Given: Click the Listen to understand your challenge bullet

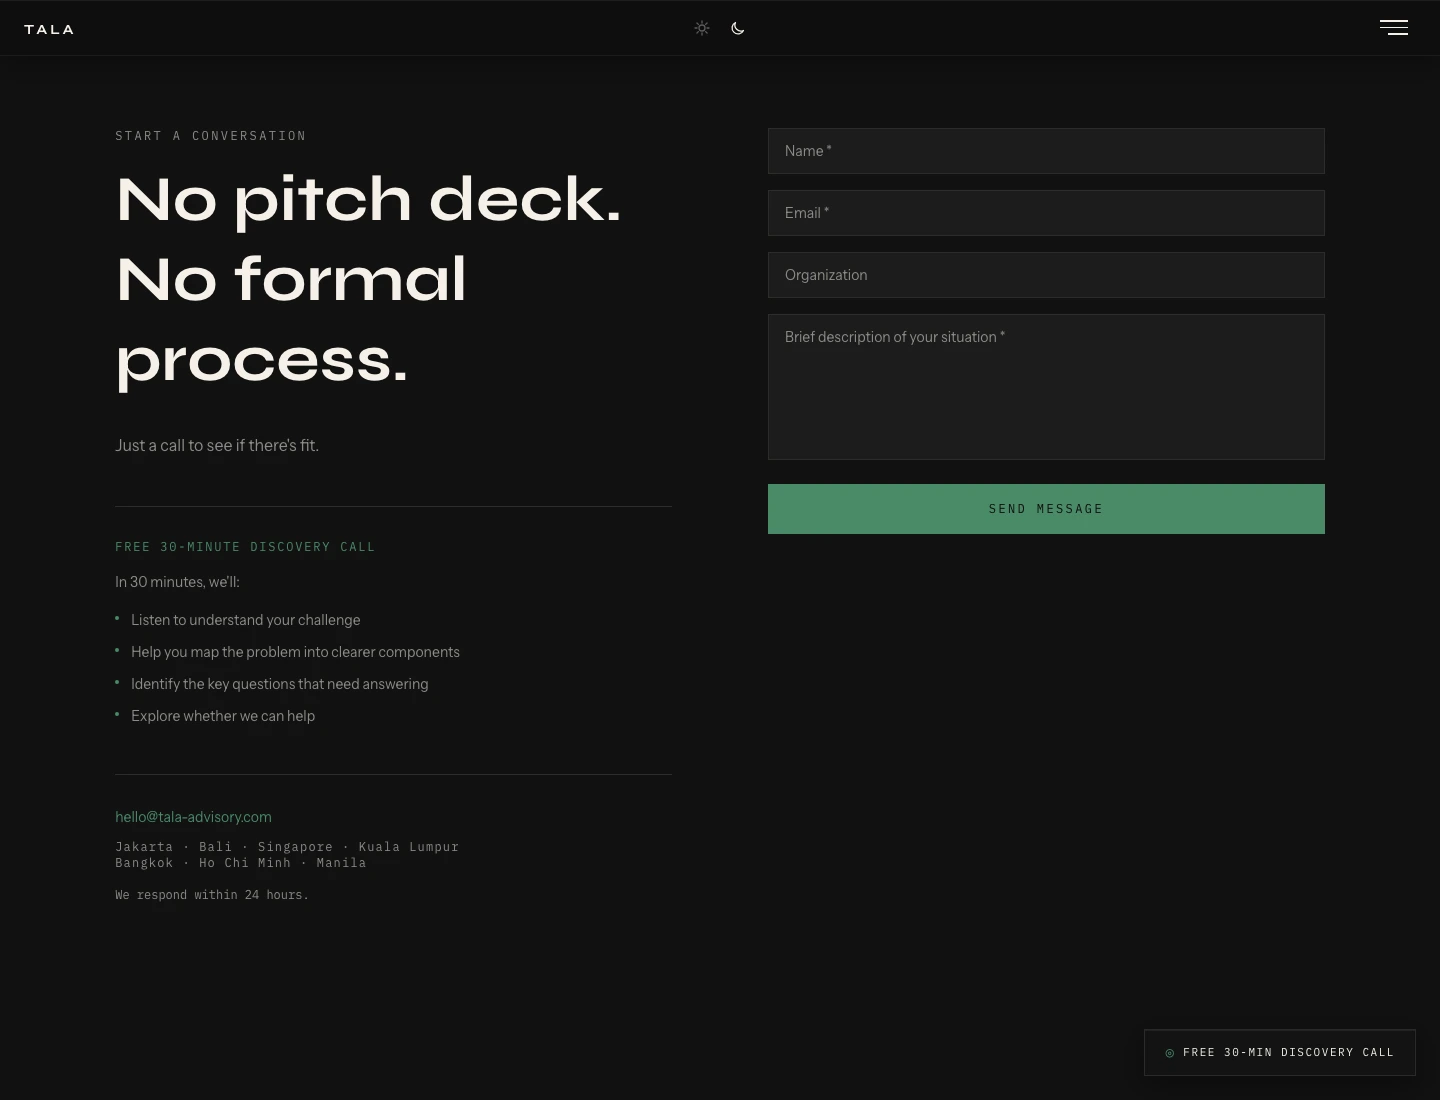Looking at the screenshot, I should tap(245, 620).
